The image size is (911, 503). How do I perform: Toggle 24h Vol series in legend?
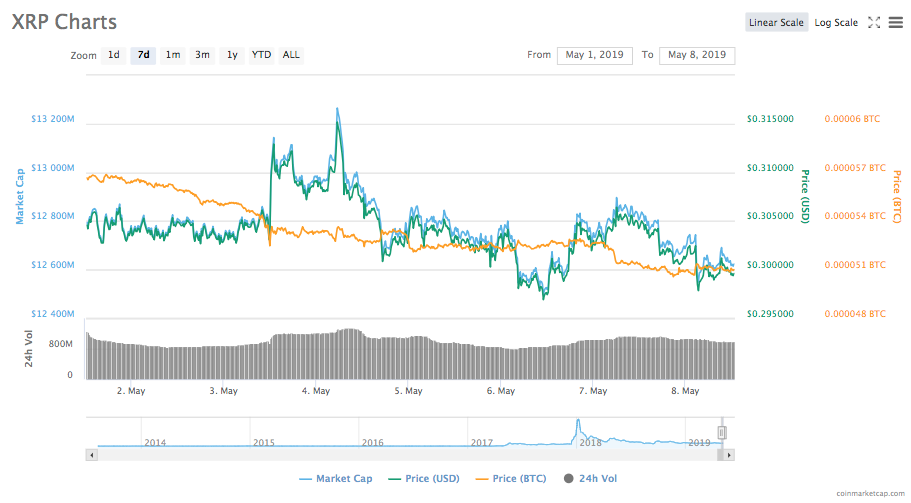590,479
